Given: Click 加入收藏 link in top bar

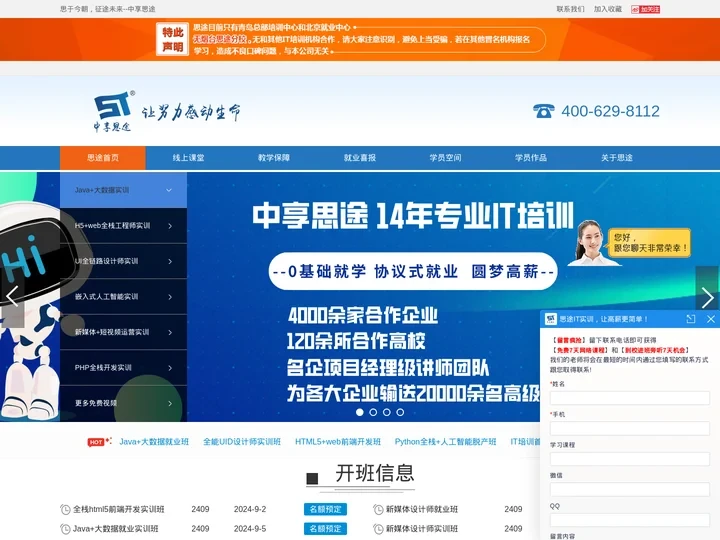Looking at the screenshot, I should (608, 9).
